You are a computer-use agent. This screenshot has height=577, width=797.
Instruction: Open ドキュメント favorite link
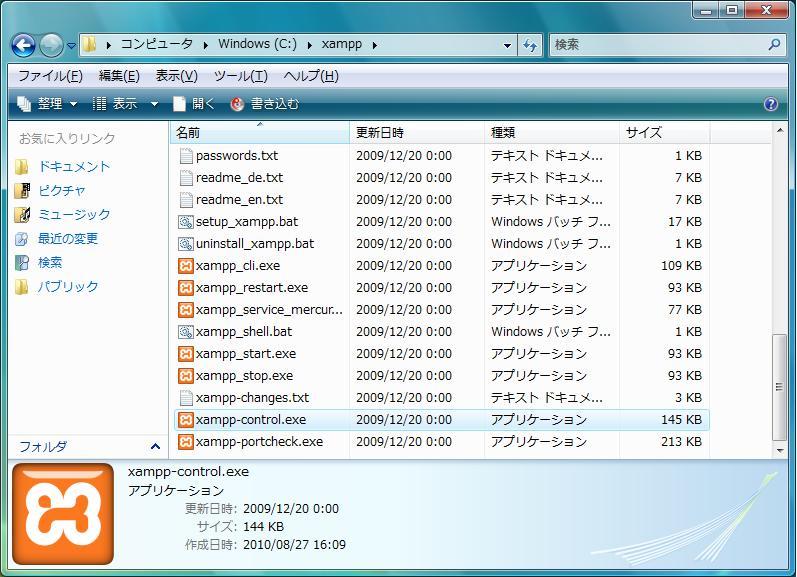(74, 166)
